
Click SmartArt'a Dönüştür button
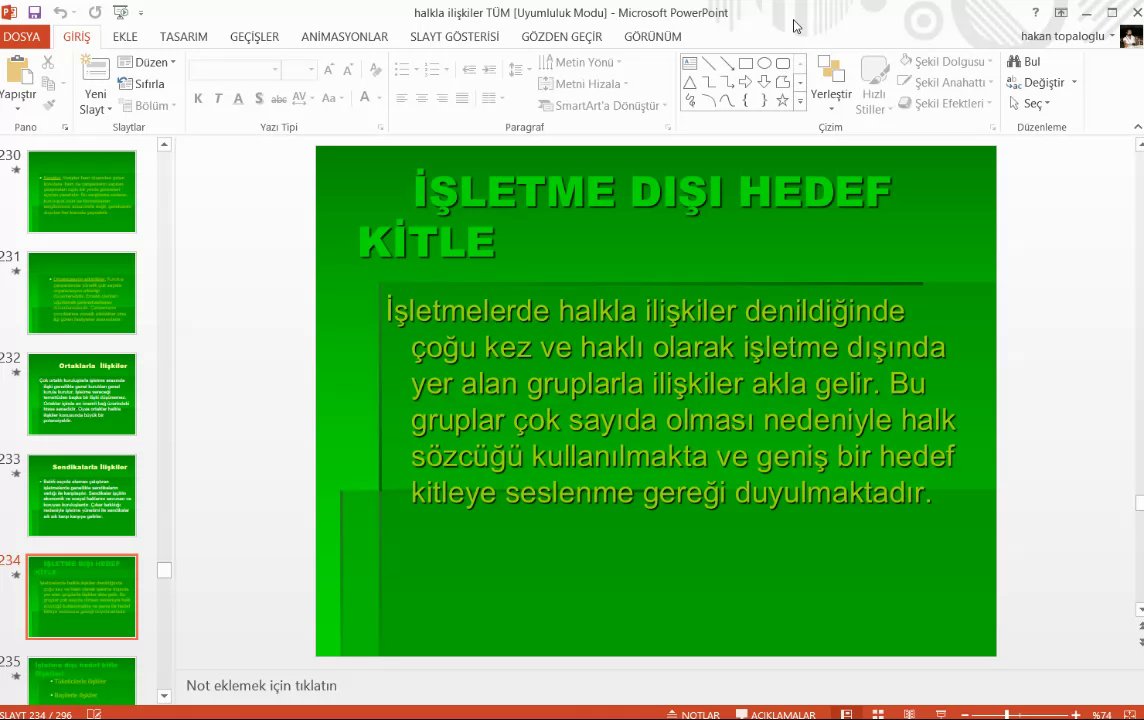(603, 105)
